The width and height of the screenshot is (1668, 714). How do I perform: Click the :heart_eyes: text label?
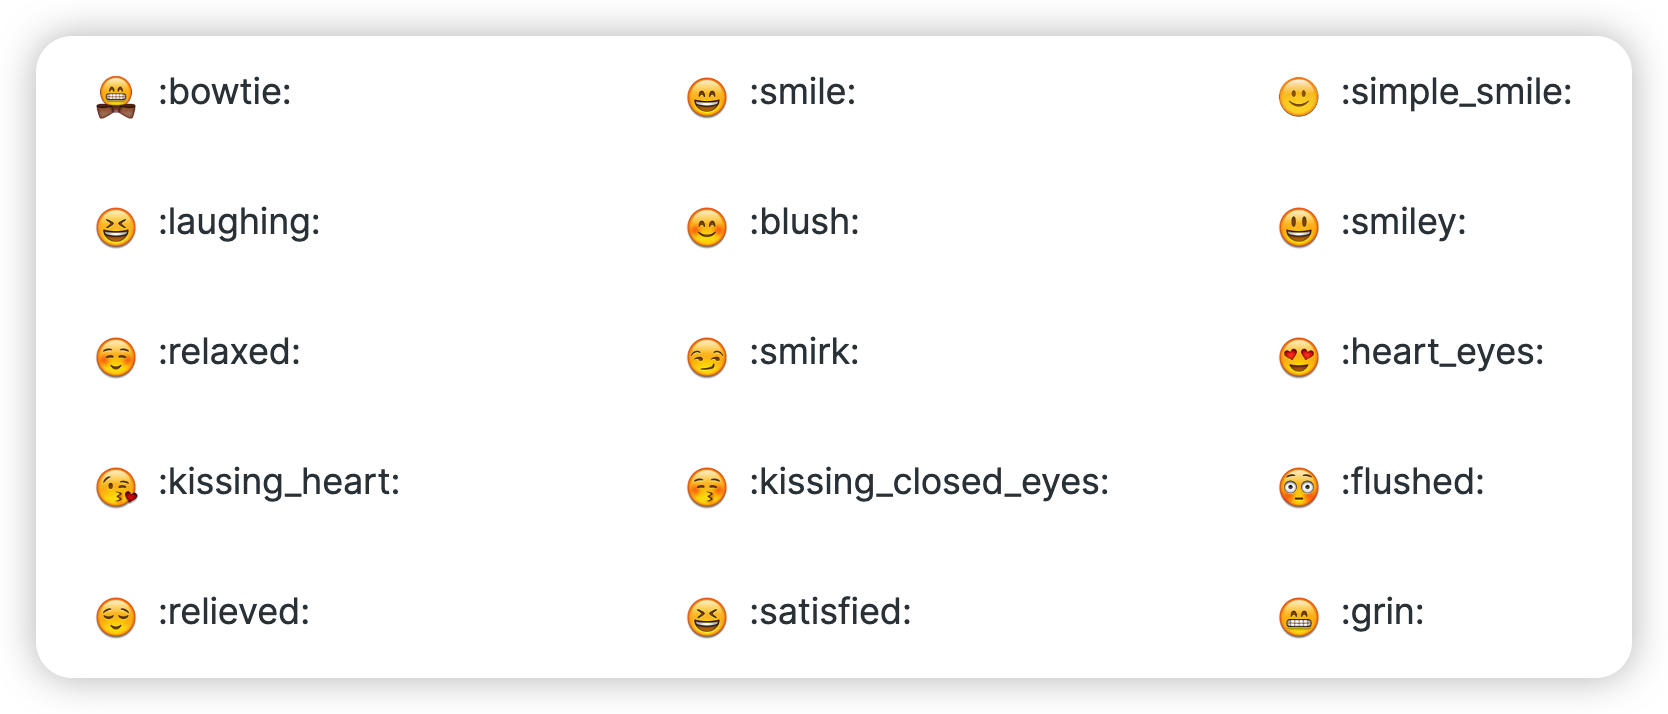(x=1442, y=353)
